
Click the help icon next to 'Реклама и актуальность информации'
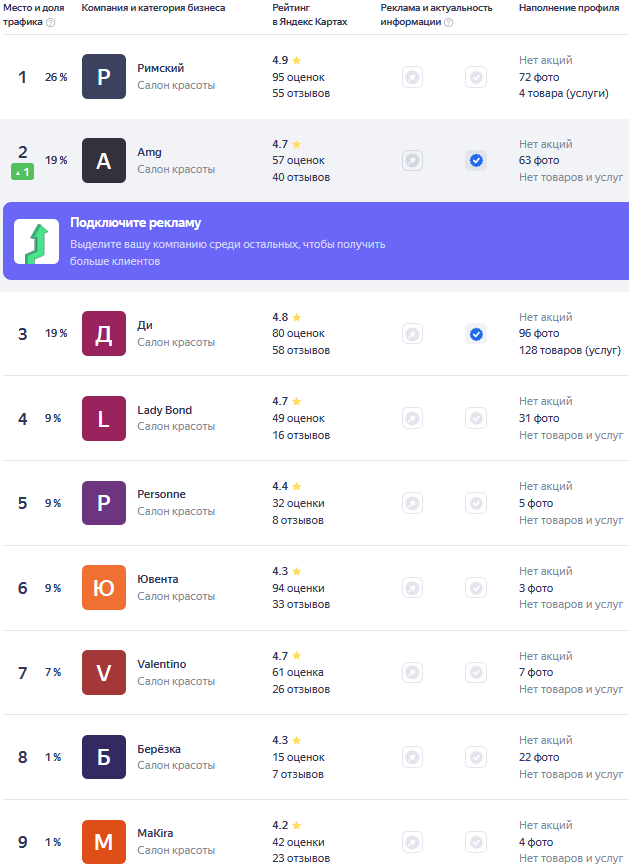point(448,23)
